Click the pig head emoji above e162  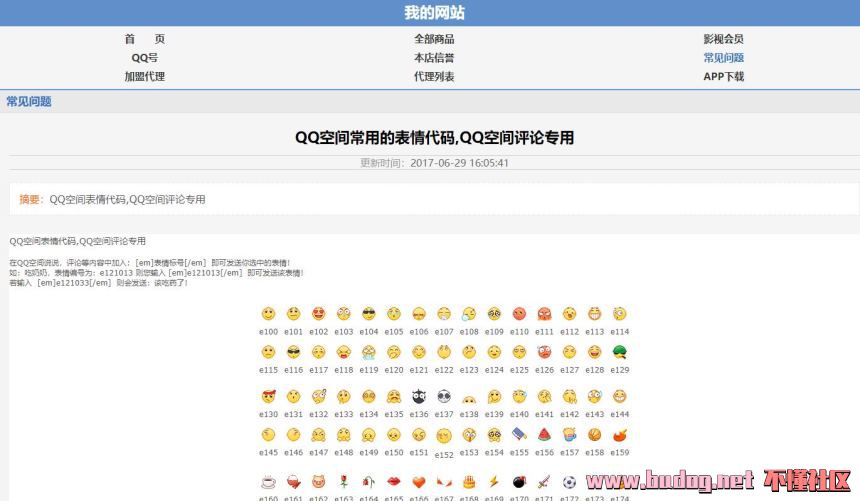point(319,482)
